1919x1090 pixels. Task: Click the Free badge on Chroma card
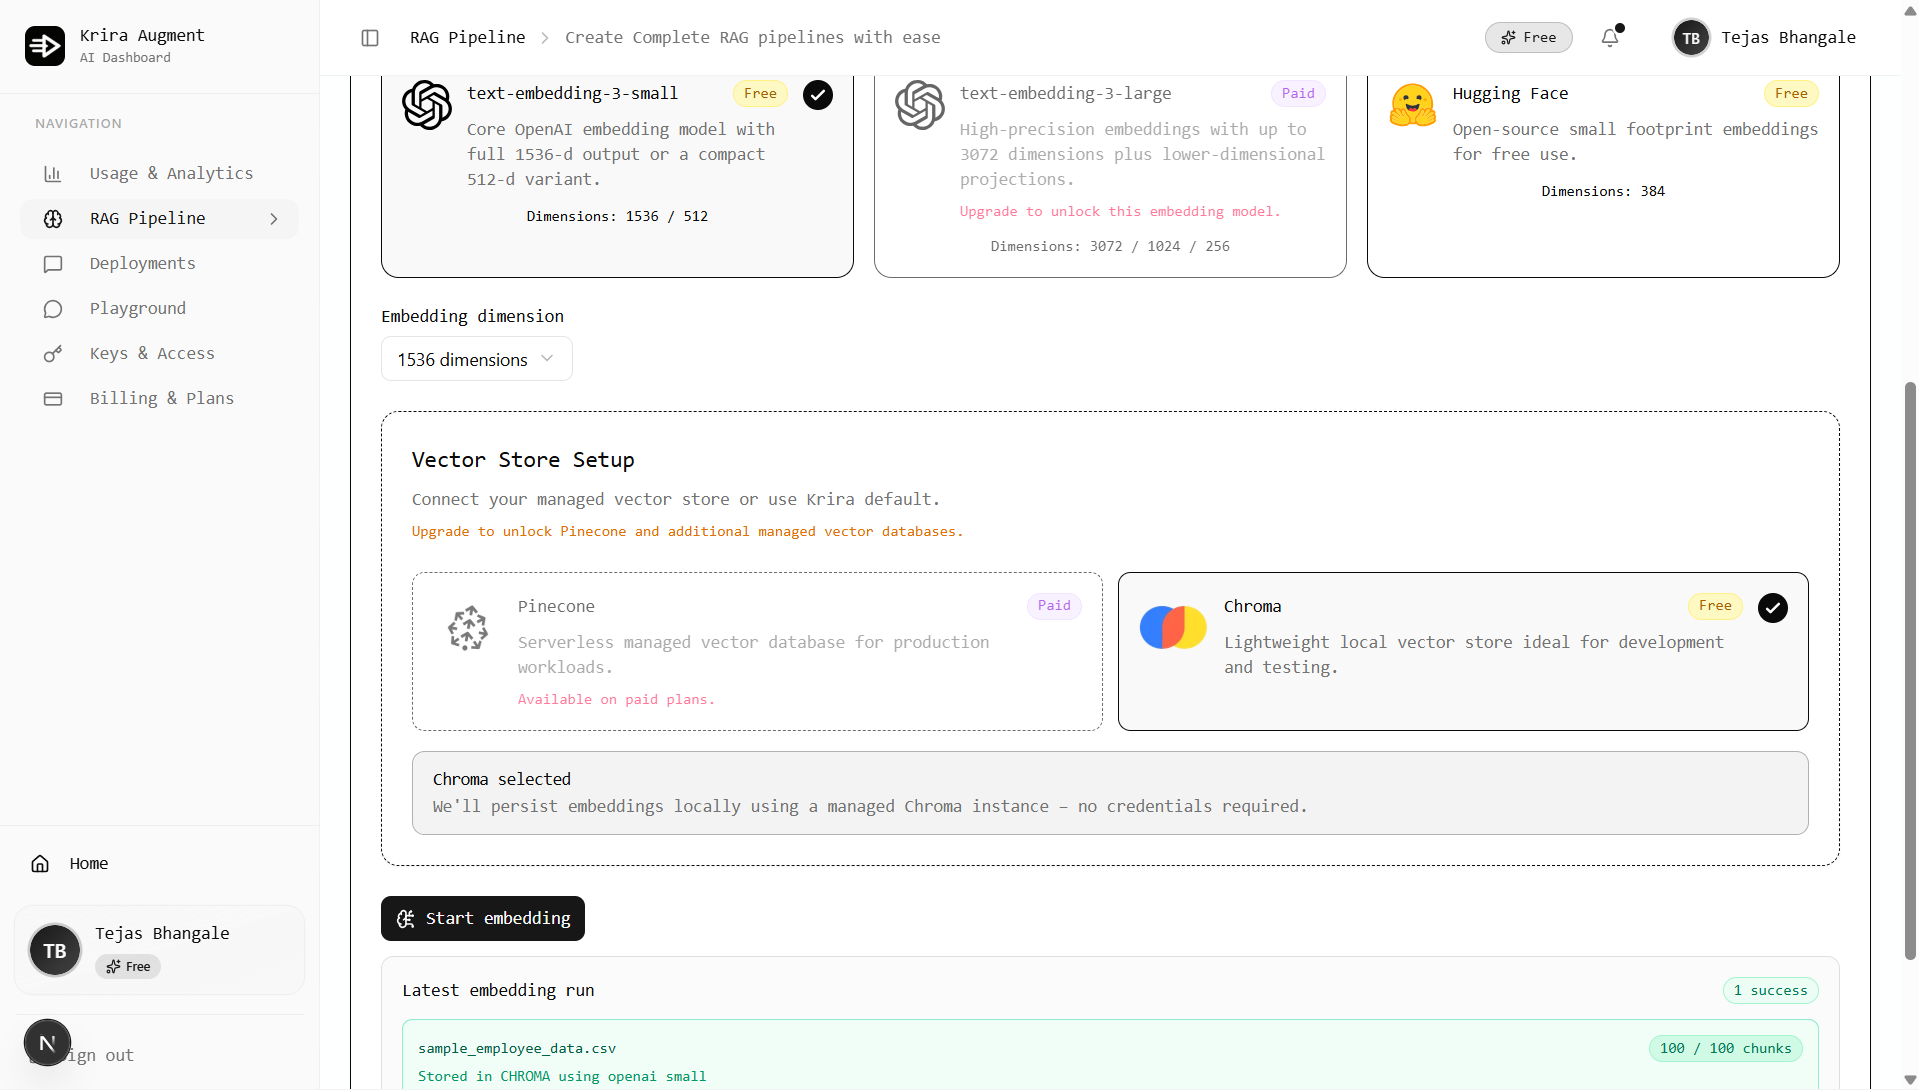pos(1715,606)
